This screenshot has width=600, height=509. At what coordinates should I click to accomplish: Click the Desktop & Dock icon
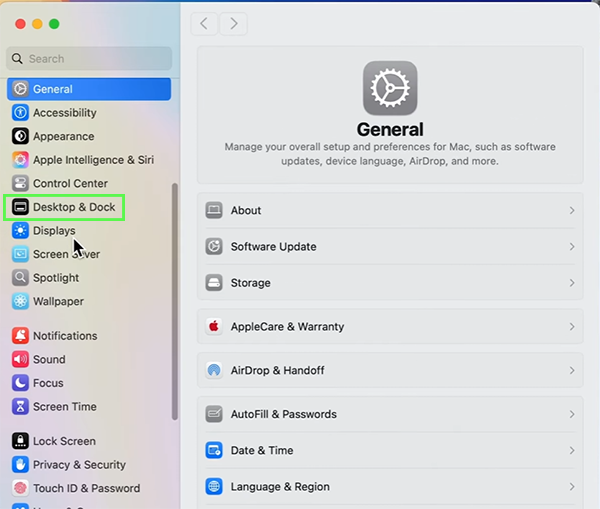[20, 207]
